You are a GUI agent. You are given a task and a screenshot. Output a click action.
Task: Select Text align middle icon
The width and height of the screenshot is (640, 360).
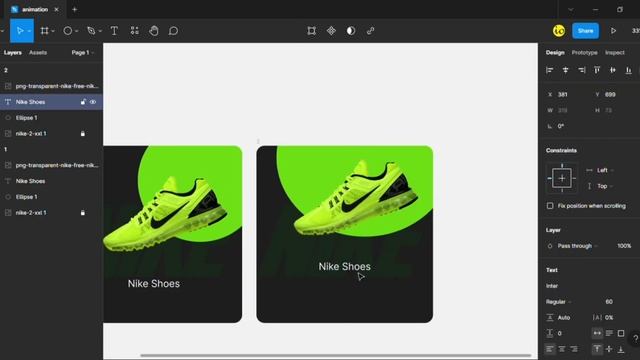(609, 349)
